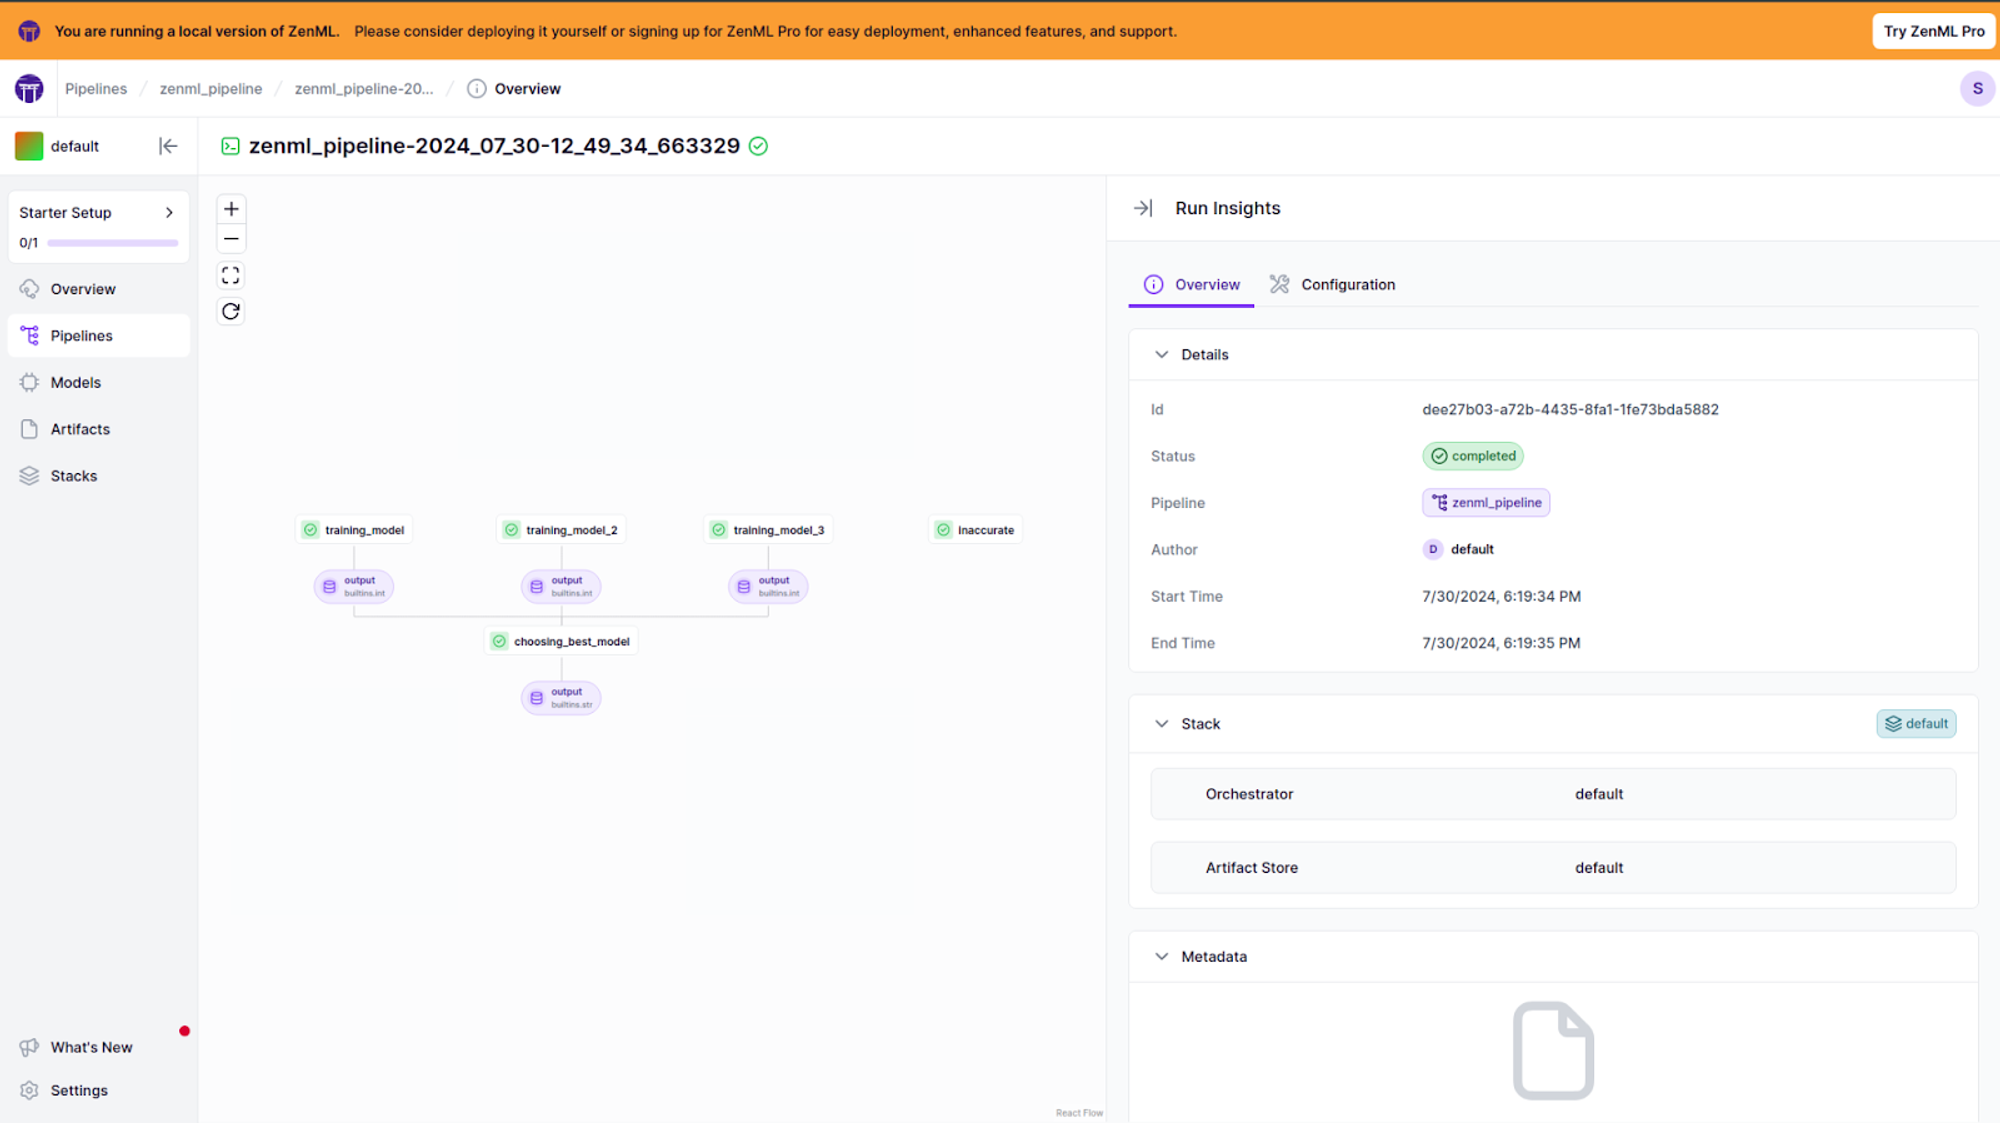Collapse the Run Insights panel

pos(1142,208)
